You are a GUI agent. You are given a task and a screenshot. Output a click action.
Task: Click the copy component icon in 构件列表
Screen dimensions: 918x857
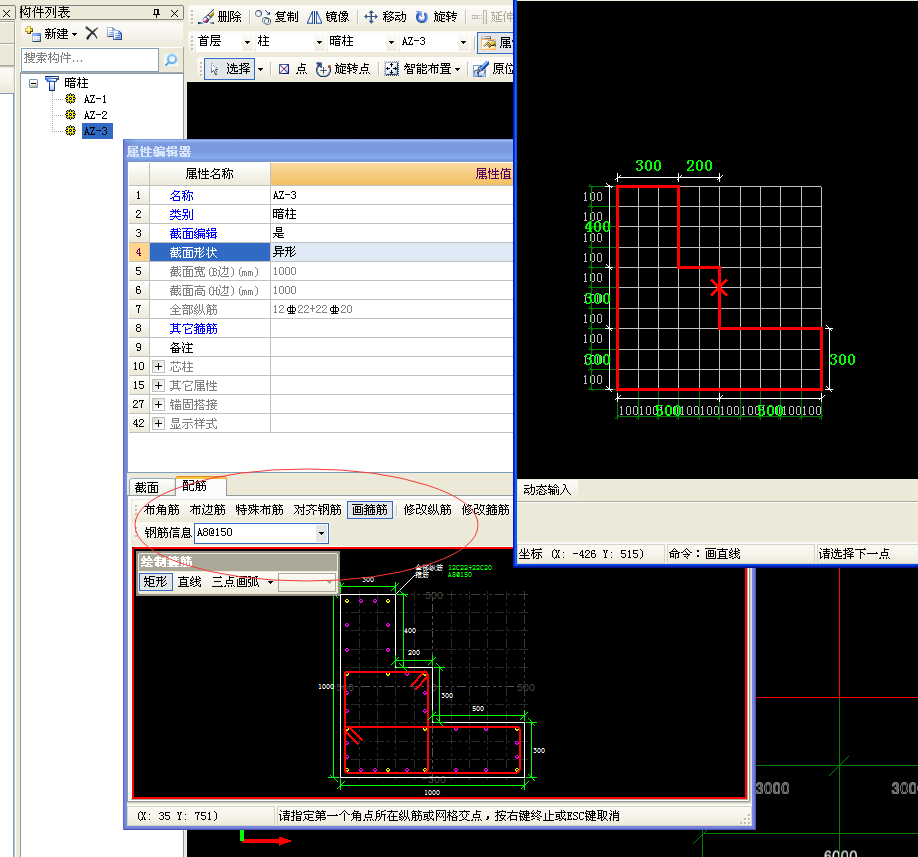point(115,33)
